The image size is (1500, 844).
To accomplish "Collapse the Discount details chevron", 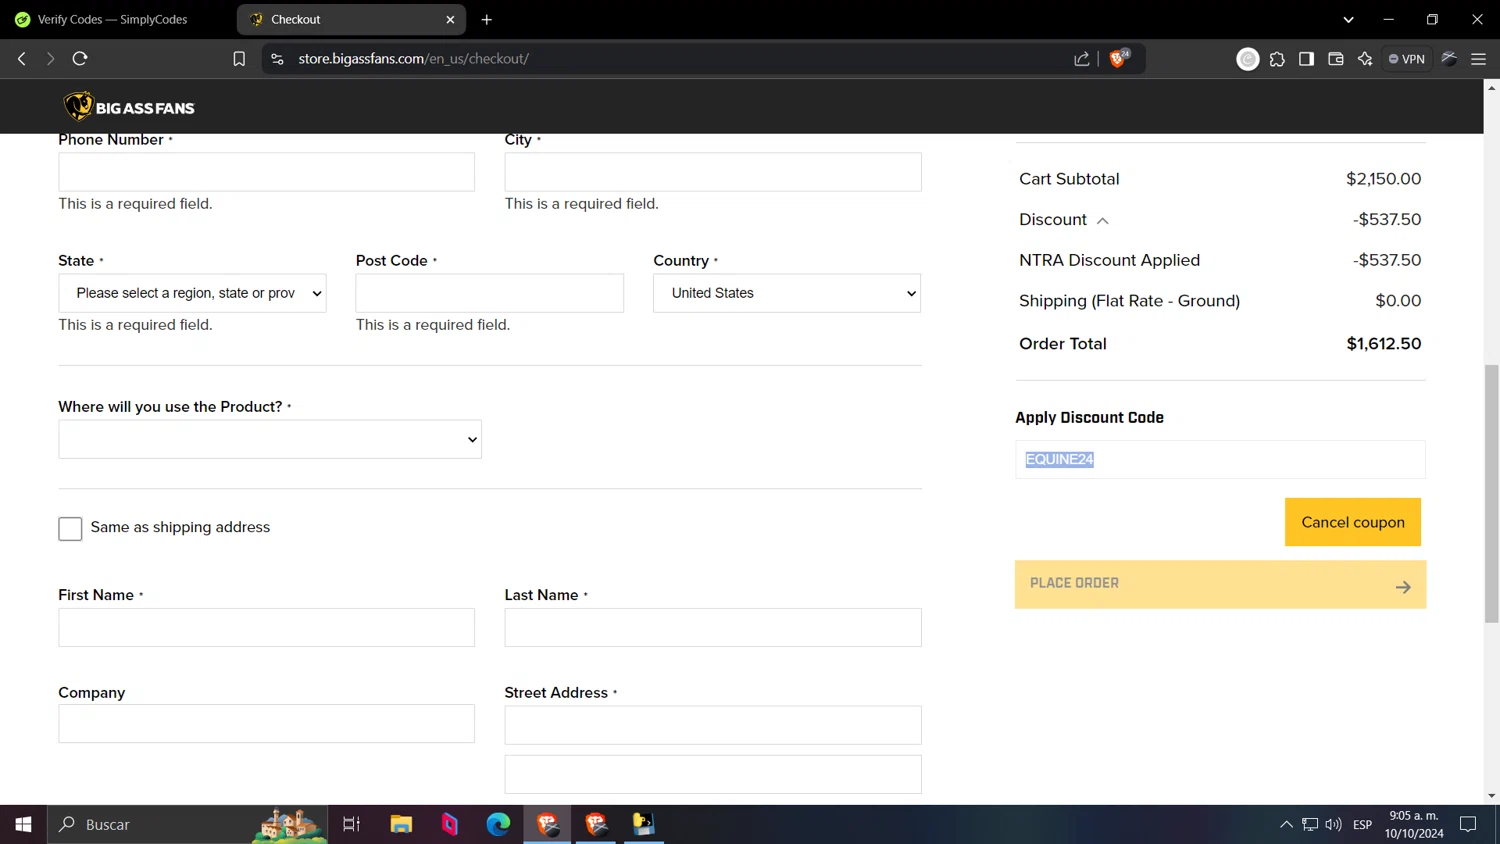I will [1102, 220].
